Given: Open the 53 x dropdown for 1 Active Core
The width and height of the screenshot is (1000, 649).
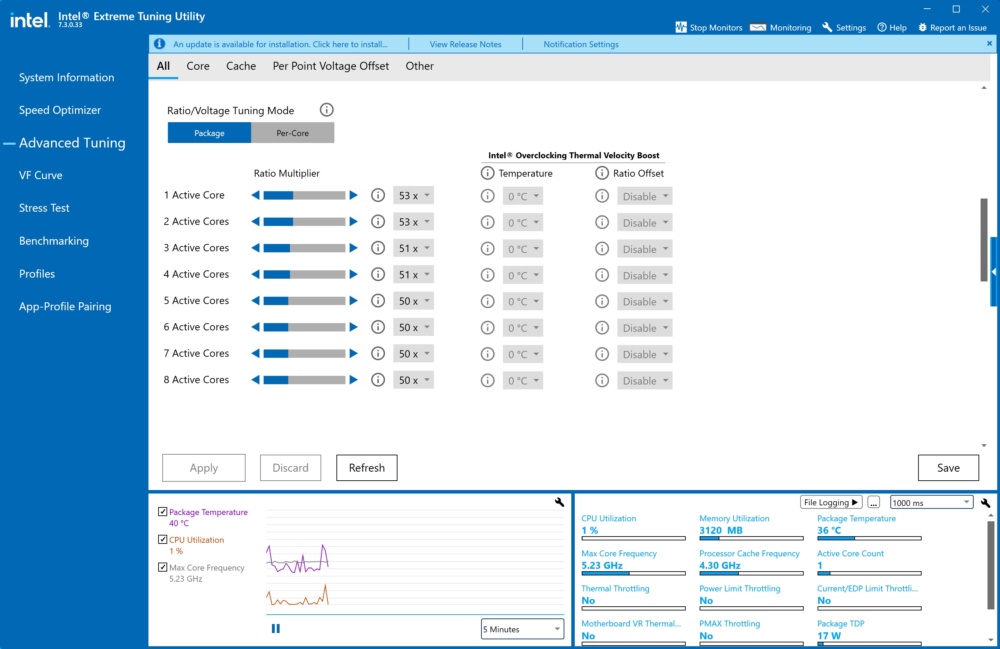Looking at the screenshot, I should click(413, 195).
